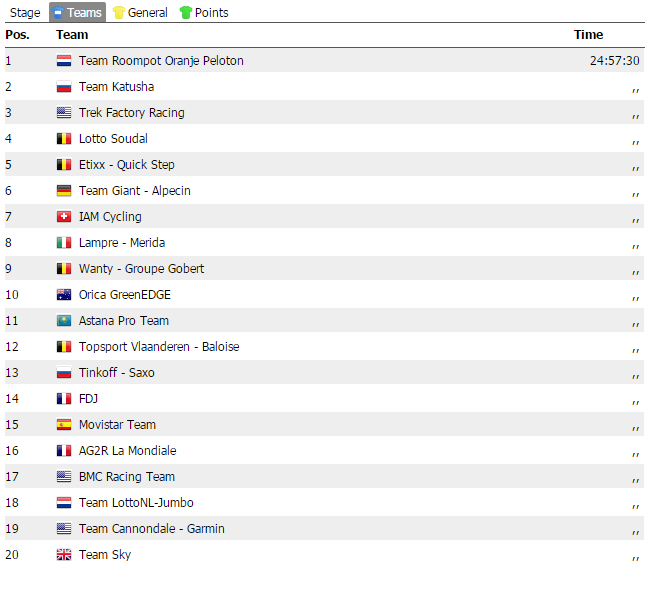Open Tinkoff - Saxo team page
Image resolution: width=653 pixels, height=592 pixels.
click(x=116, y=373)
